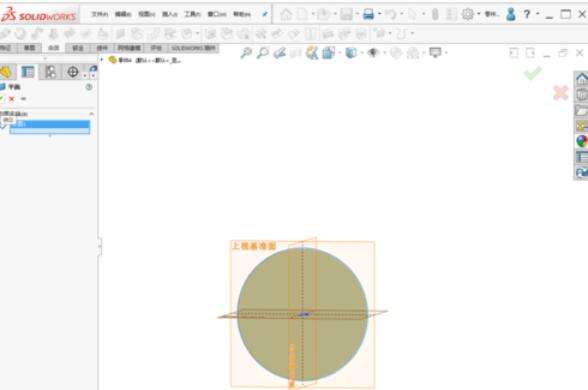Click the New document icon

coord(302,14)
